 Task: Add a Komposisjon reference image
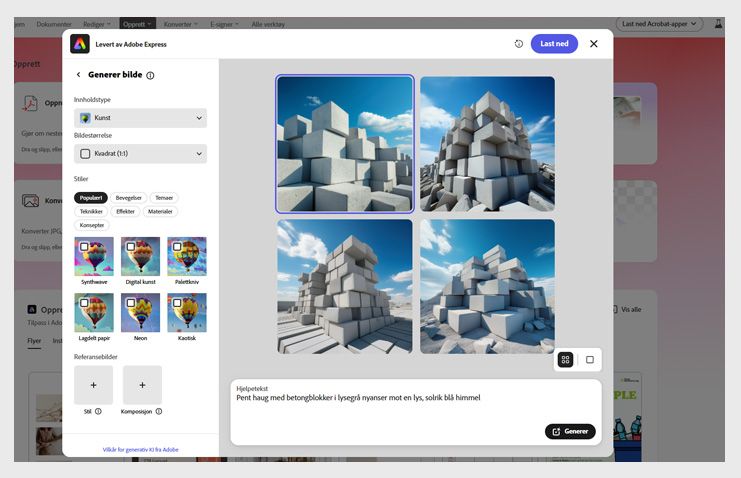(x=142, y=385)
